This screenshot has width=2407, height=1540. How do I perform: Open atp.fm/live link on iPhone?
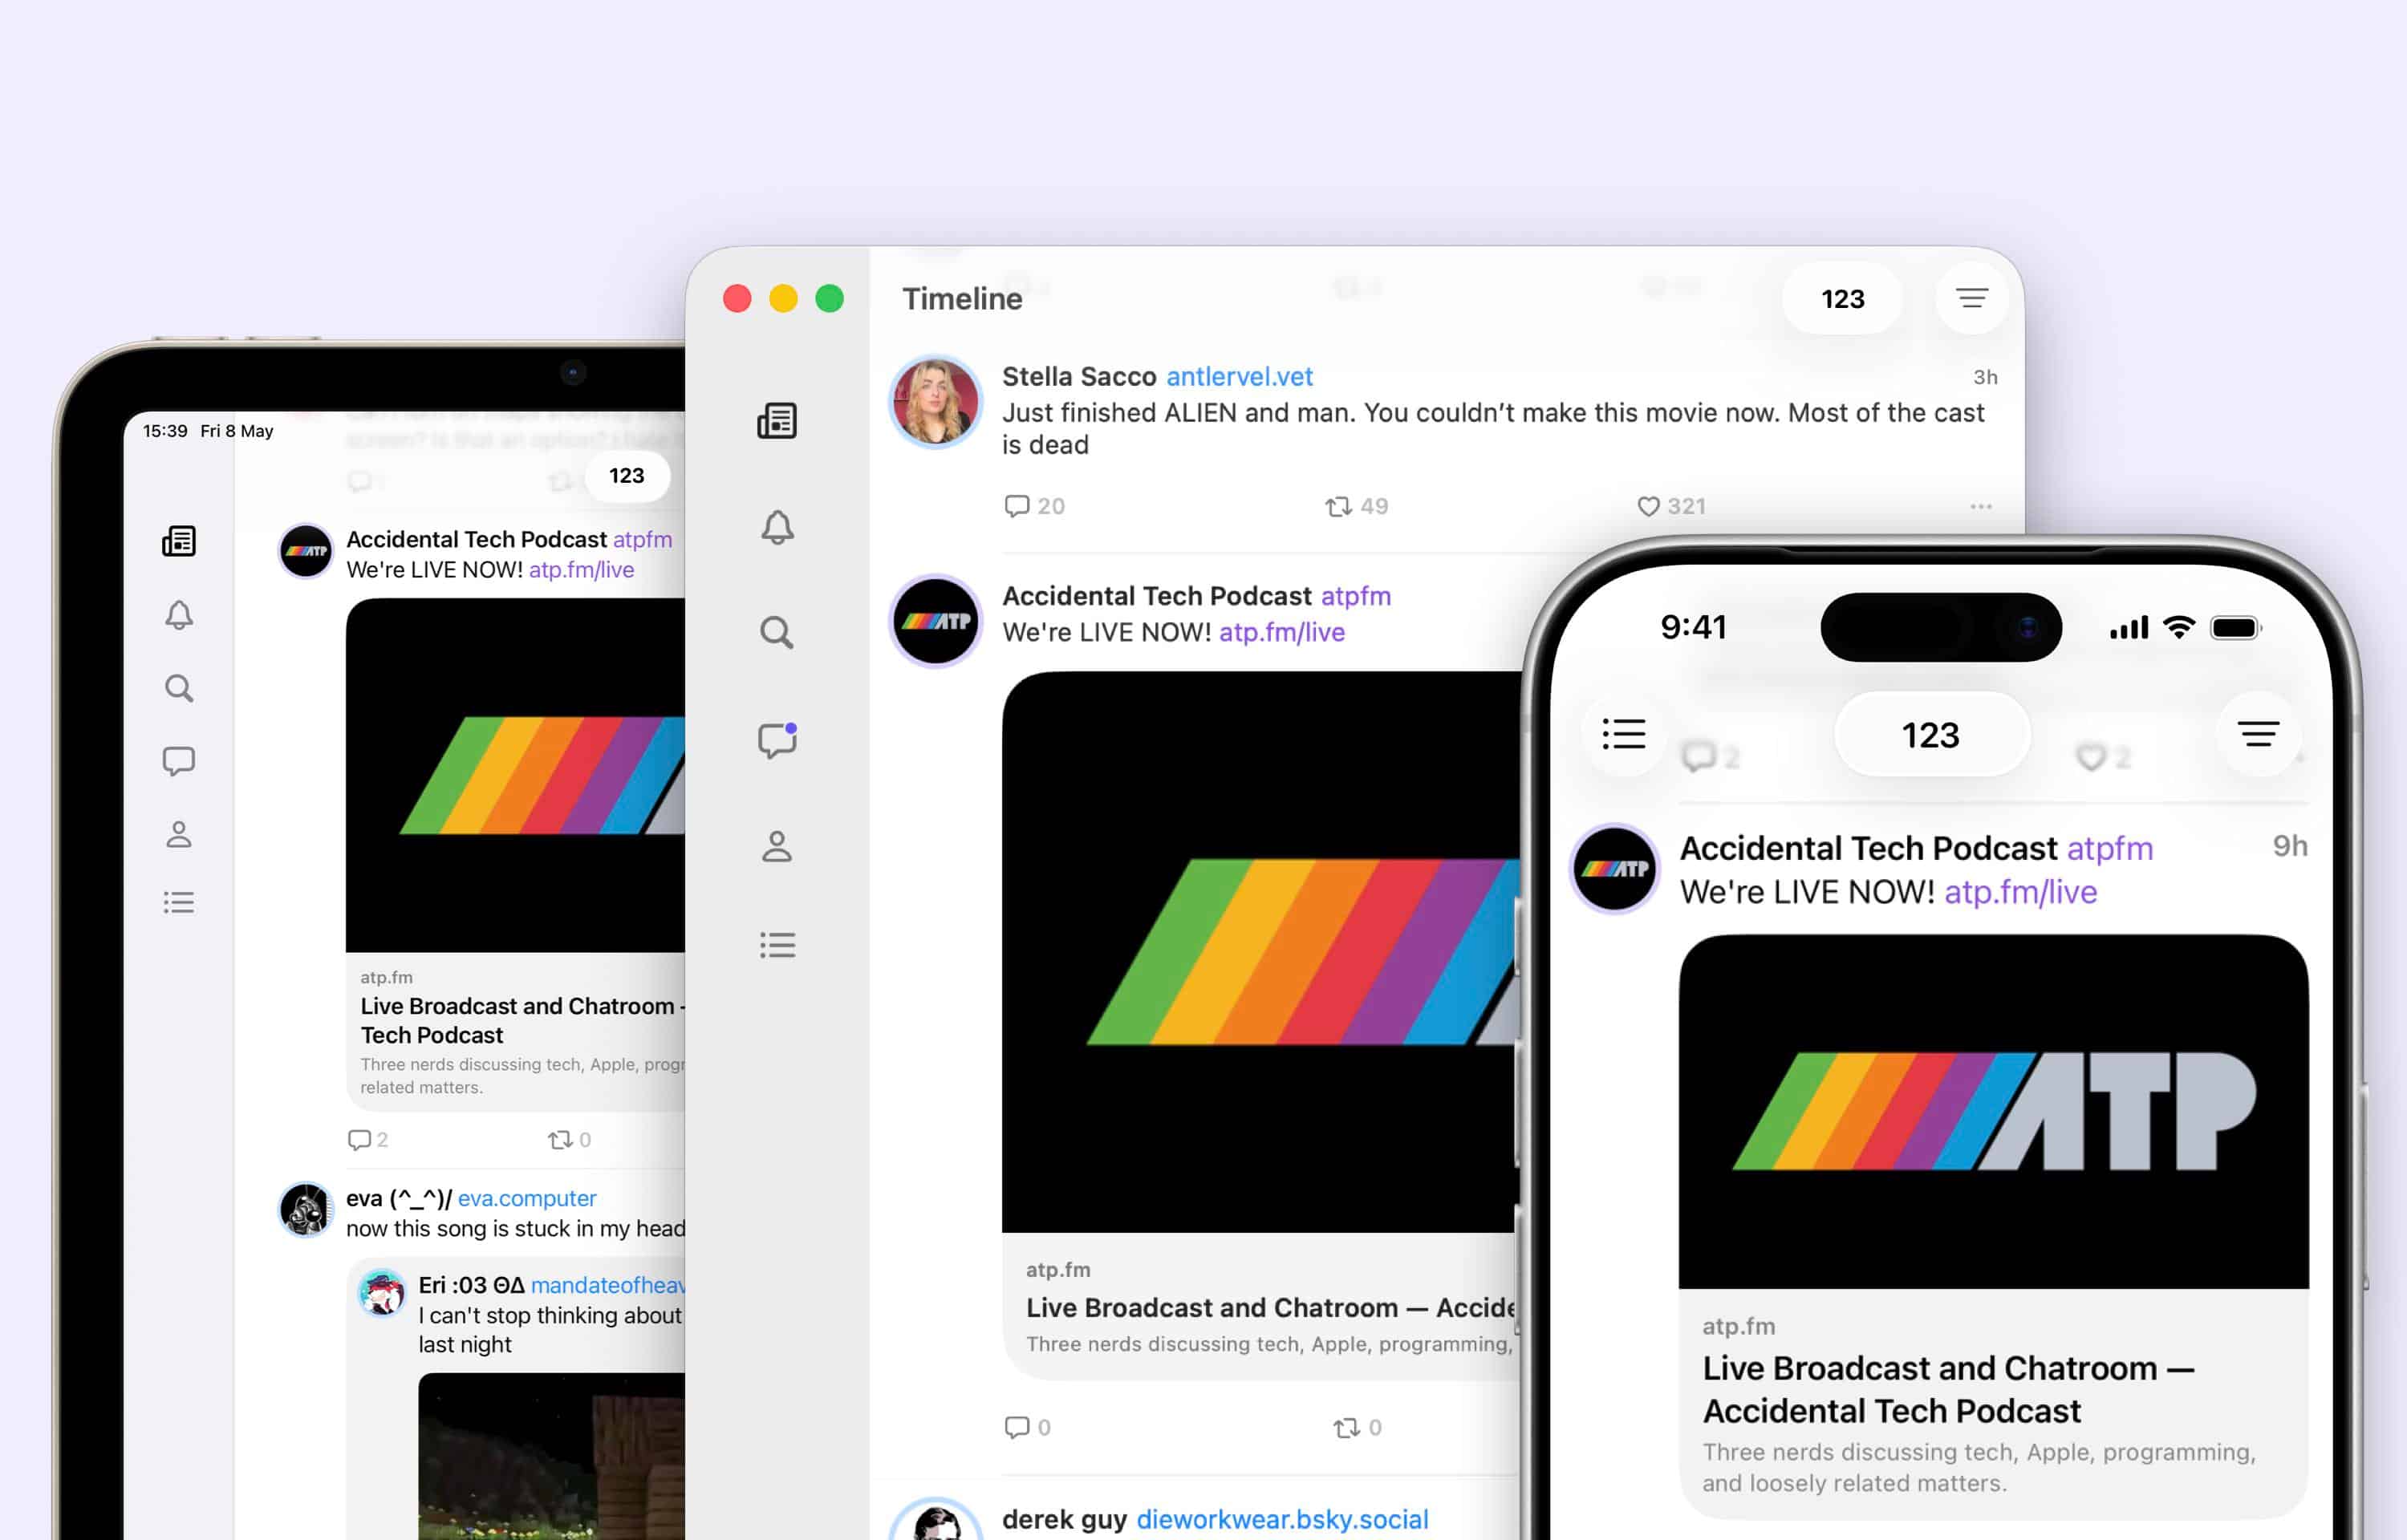pos(2020,891)
